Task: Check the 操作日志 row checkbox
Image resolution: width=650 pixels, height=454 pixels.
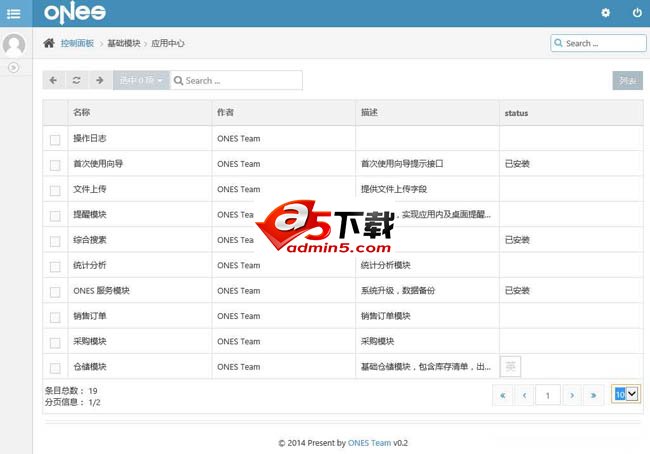Action: coord(55,140)
